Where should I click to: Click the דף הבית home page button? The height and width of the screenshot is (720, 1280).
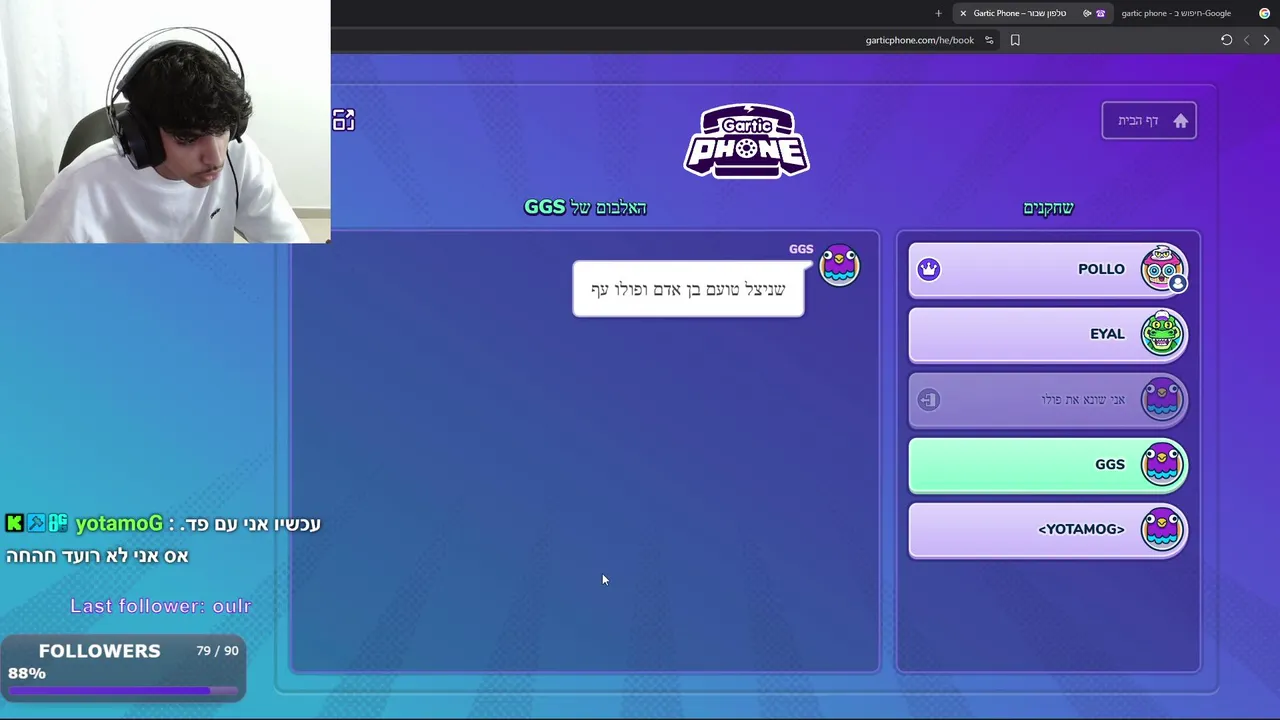pyautogui.click(x=1149, y=121)
